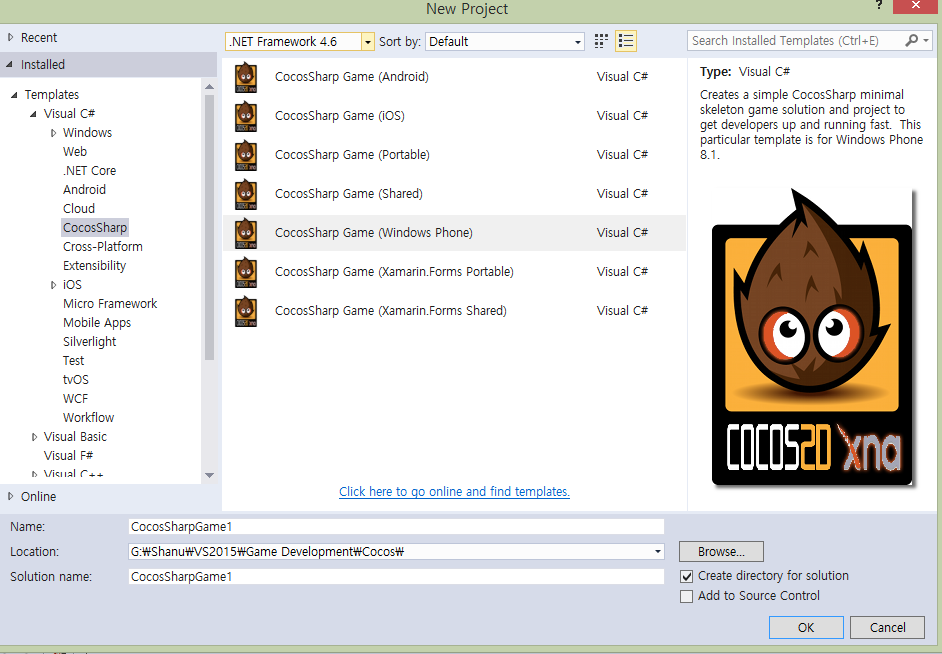
Task: Expand the Visual Basic tree node
Action: click(34, 437)
